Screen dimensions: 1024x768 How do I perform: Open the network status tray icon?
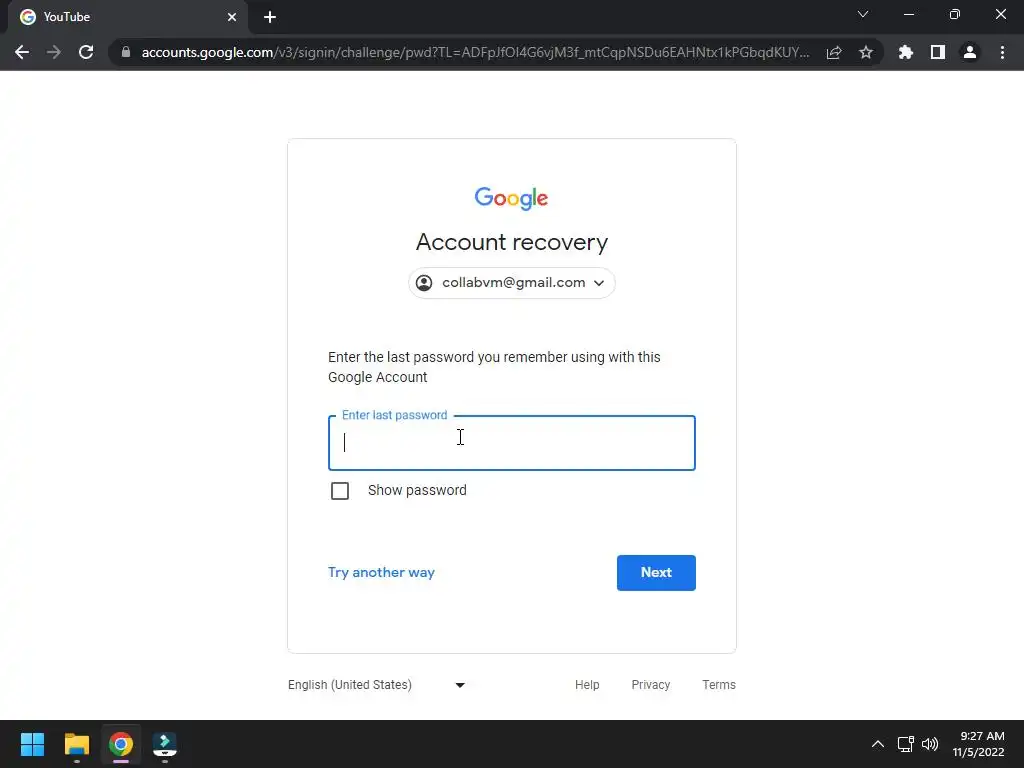[905, 744]
